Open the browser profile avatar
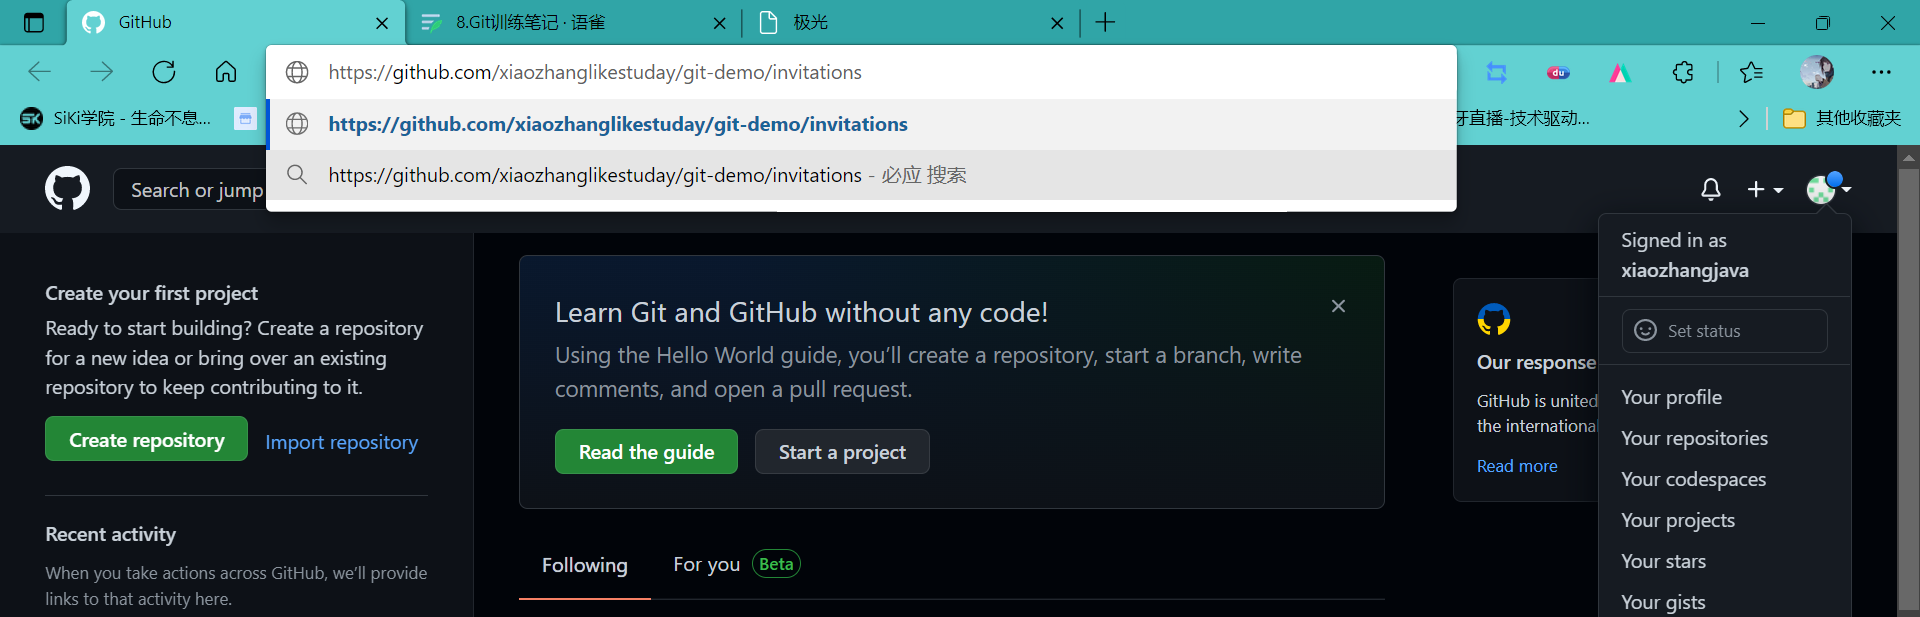The image size is (1920, 617). (x=1817, y=72)
